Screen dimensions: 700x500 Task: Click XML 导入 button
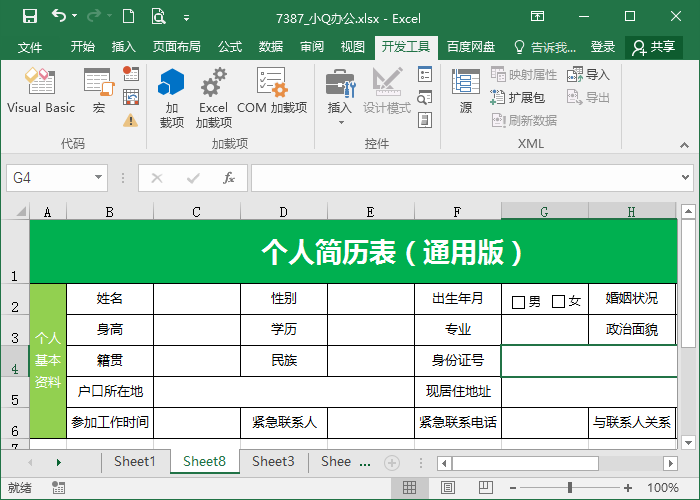[x=588, y=75]
